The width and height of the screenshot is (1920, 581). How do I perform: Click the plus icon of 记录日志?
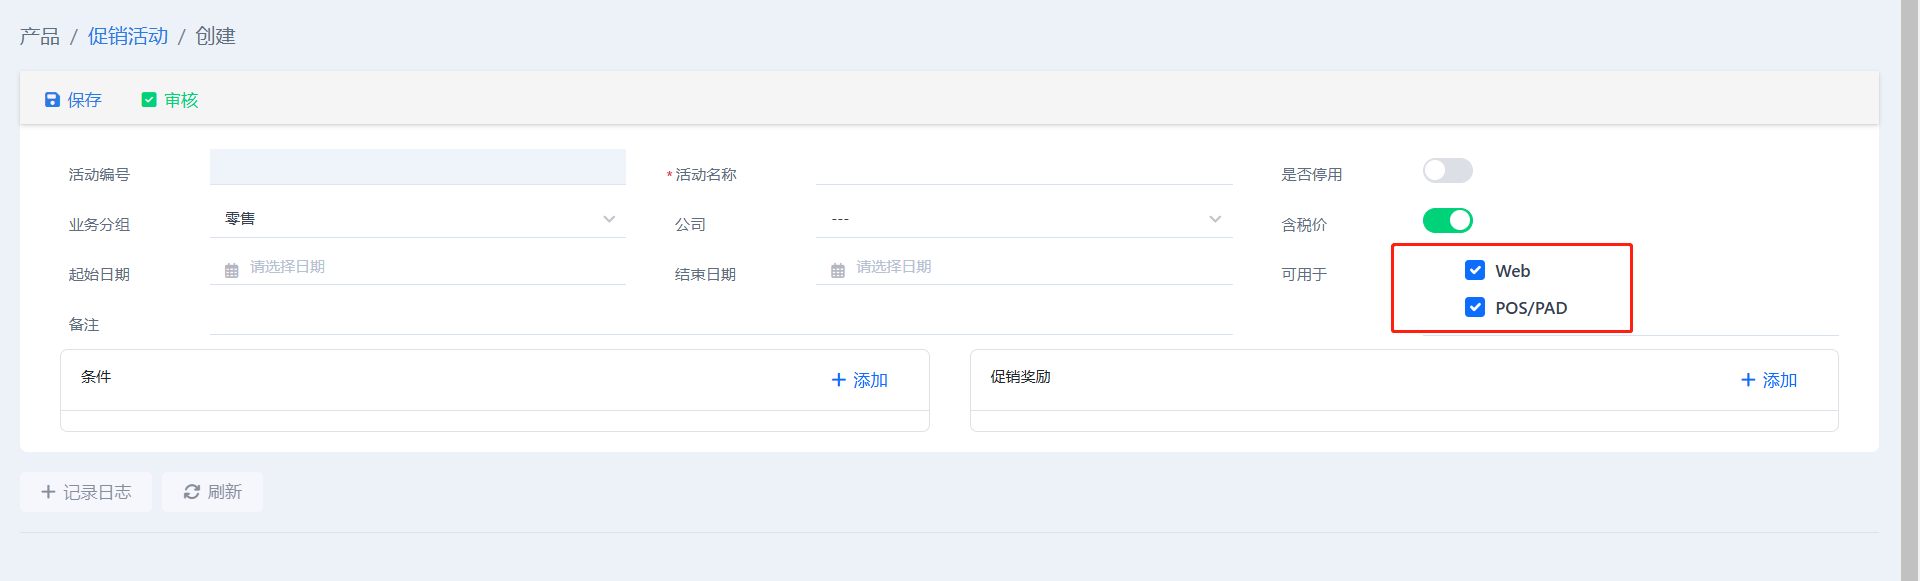tap(48, 492)
